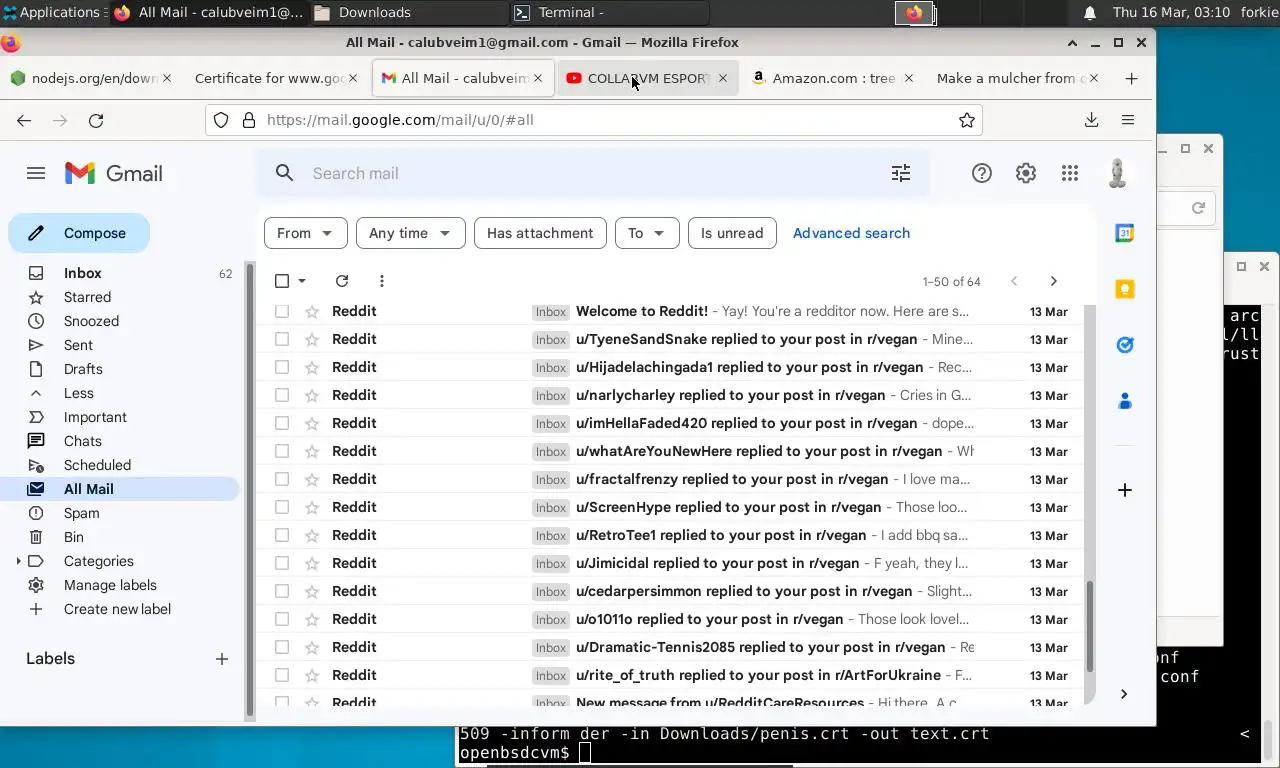Tick the select all messages checkbox
The image size is (1280, 768).
click(x=282, y=281)
